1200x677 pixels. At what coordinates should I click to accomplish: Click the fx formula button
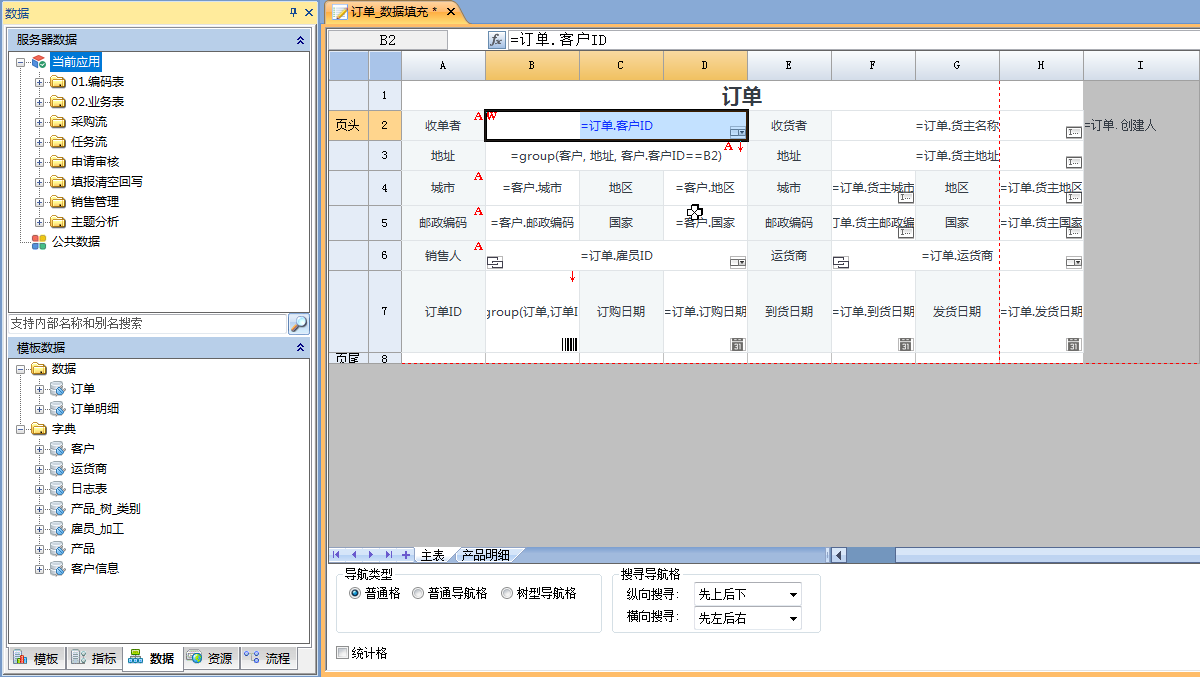coord(496,40)
